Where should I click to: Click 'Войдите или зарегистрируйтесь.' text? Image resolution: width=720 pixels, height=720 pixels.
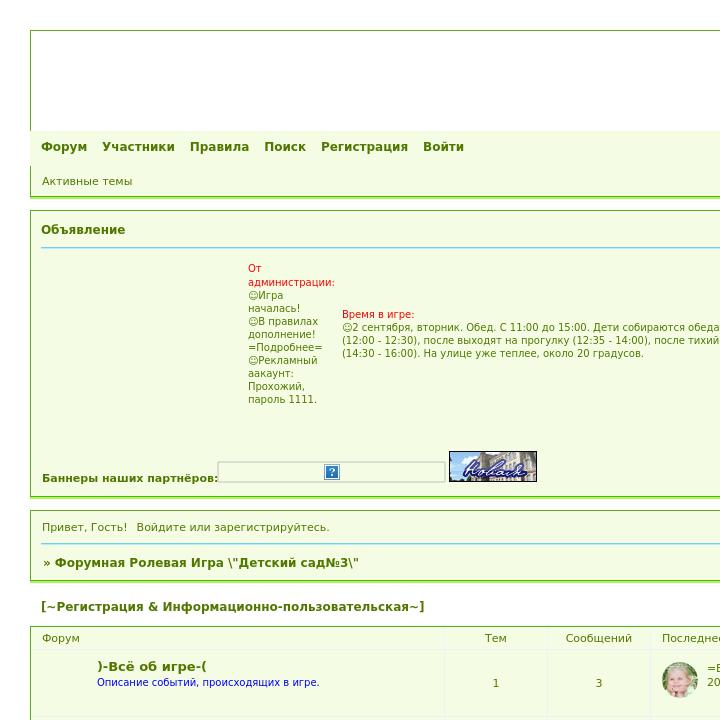[x=233, y=527]
